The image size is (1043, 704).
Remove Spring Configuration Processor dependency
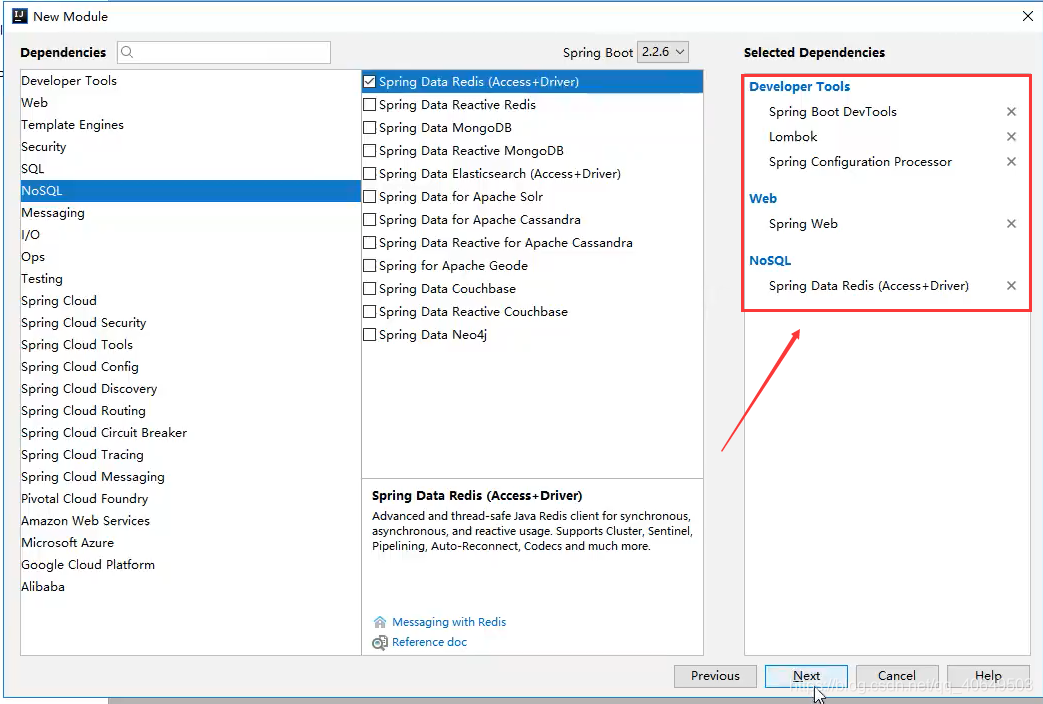click(x=1011, y=162)
